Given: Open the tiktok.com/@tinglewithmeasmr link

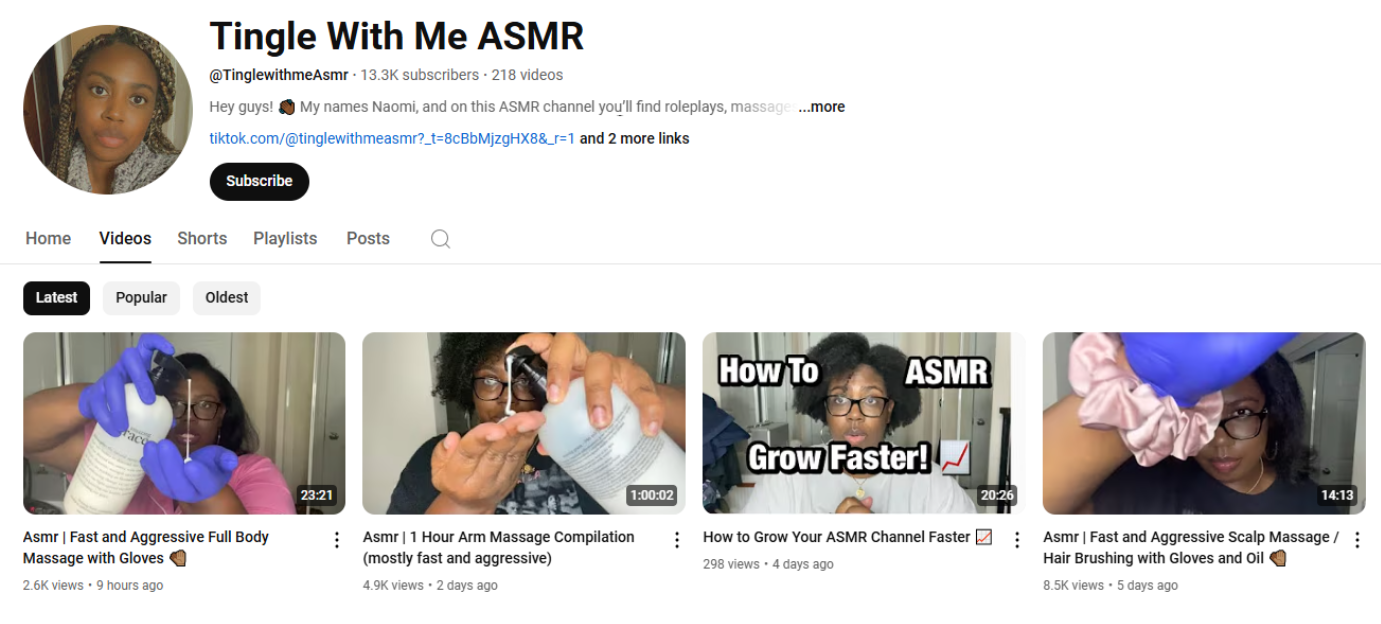Looking at the screenshot, I should (x=392, y=139).
